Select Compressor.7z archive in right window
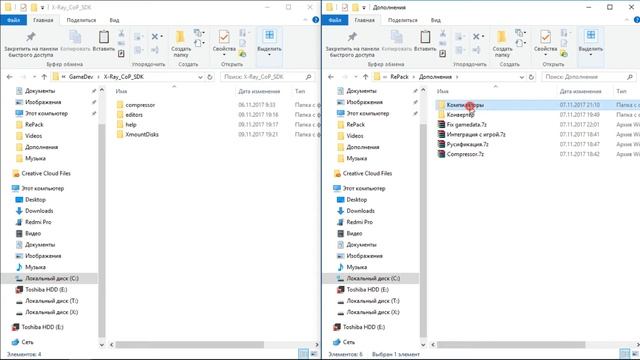Viewport: 640px width, 360px height. point(465,154)
